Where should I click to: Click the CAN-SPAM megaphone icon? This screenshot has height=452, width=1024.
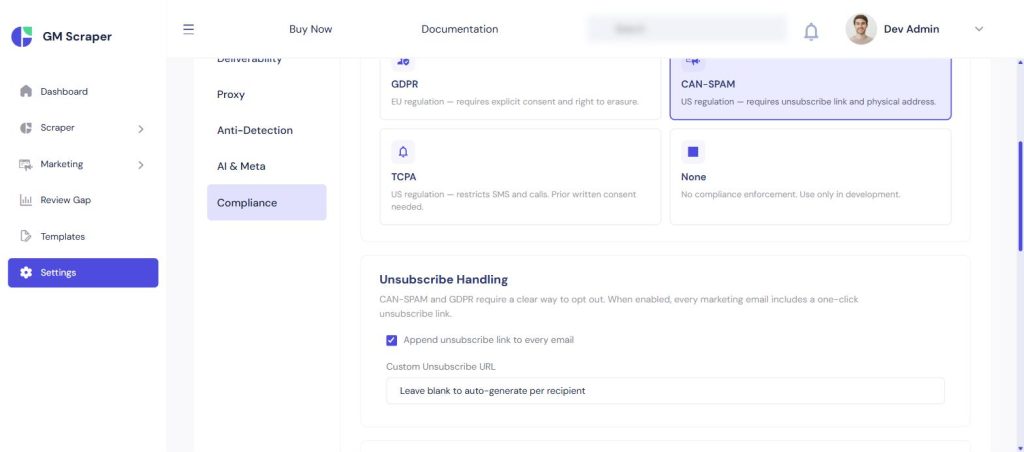click(693, 61)
